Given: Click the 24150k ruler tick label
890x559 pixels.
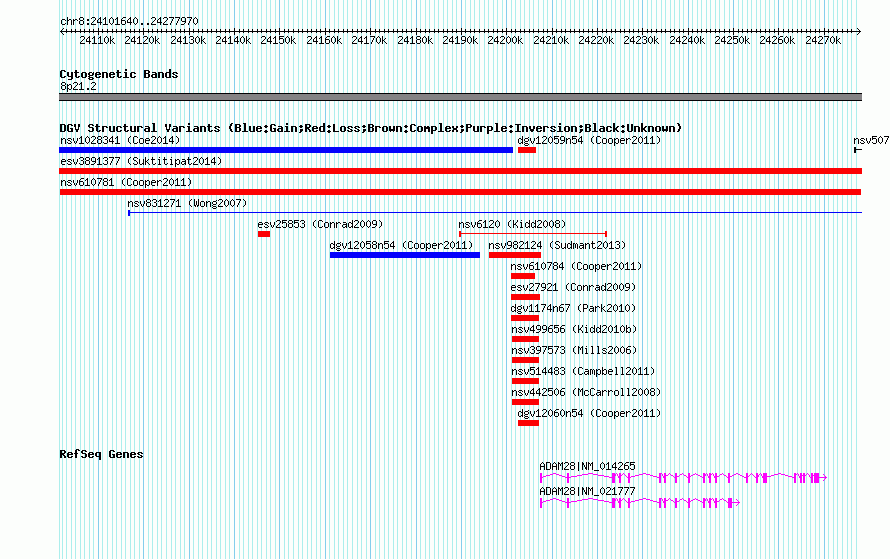Looking at the screenshot, I should (x=278, y=40).
